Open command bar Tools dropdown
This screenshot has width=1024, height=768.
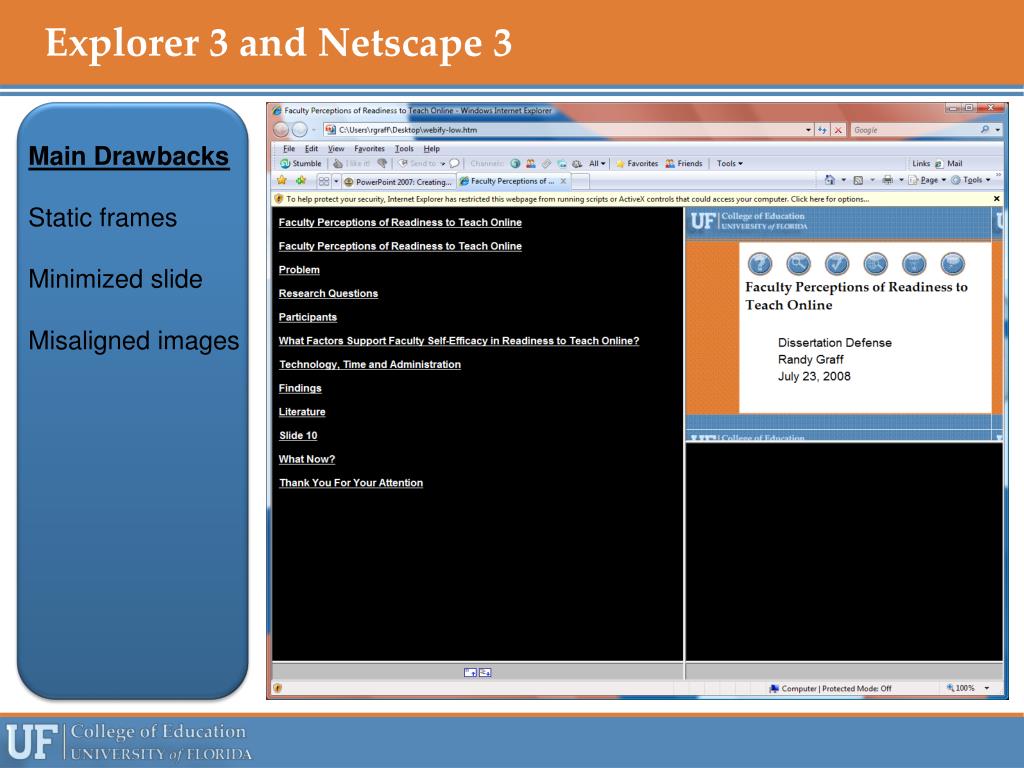point(971,180)
